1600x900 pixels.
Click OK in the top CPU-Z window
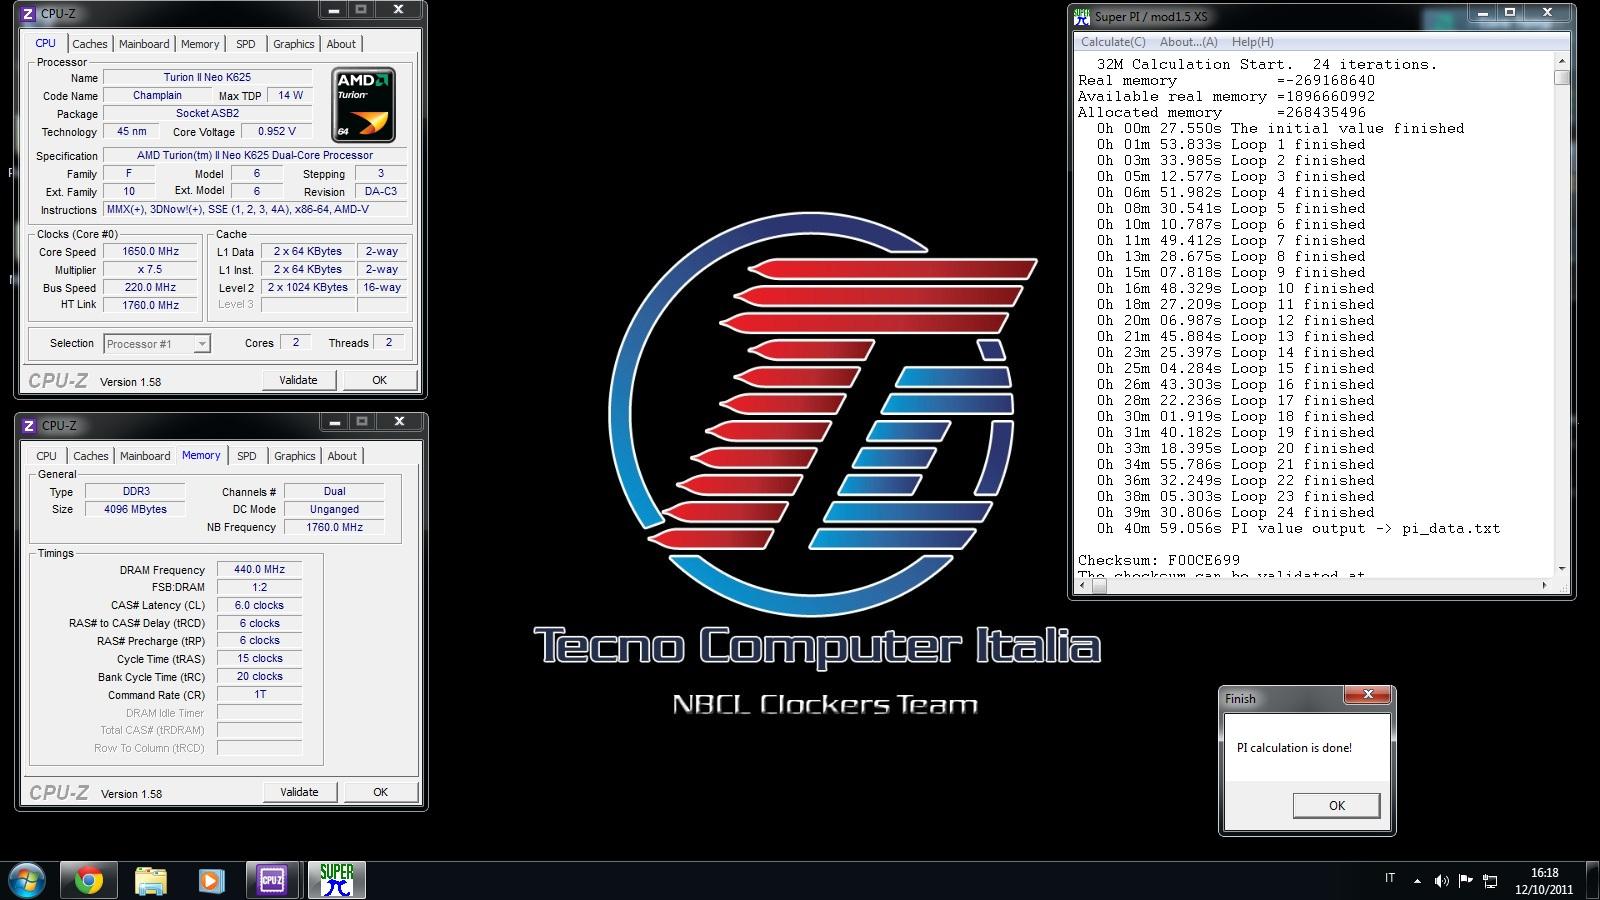380,380
